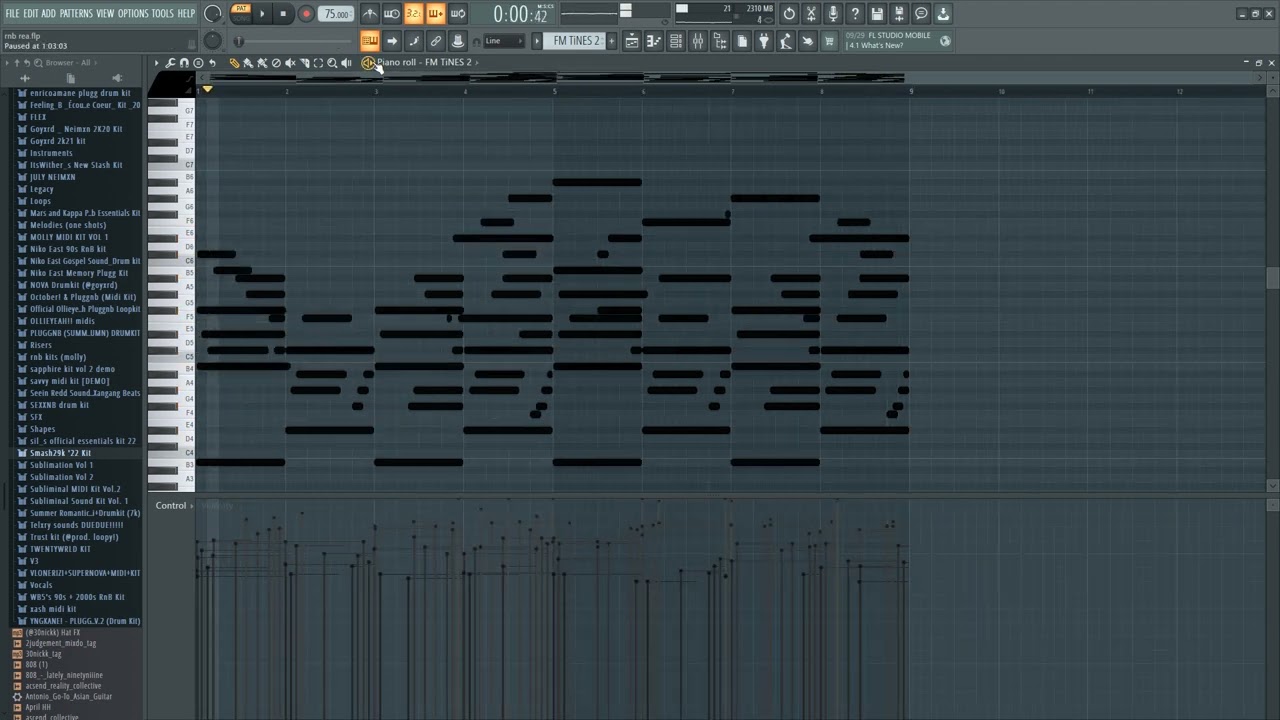1280x720 pixels.
Task: Toggle Wait for input before recording
Action: pos(391,14)
